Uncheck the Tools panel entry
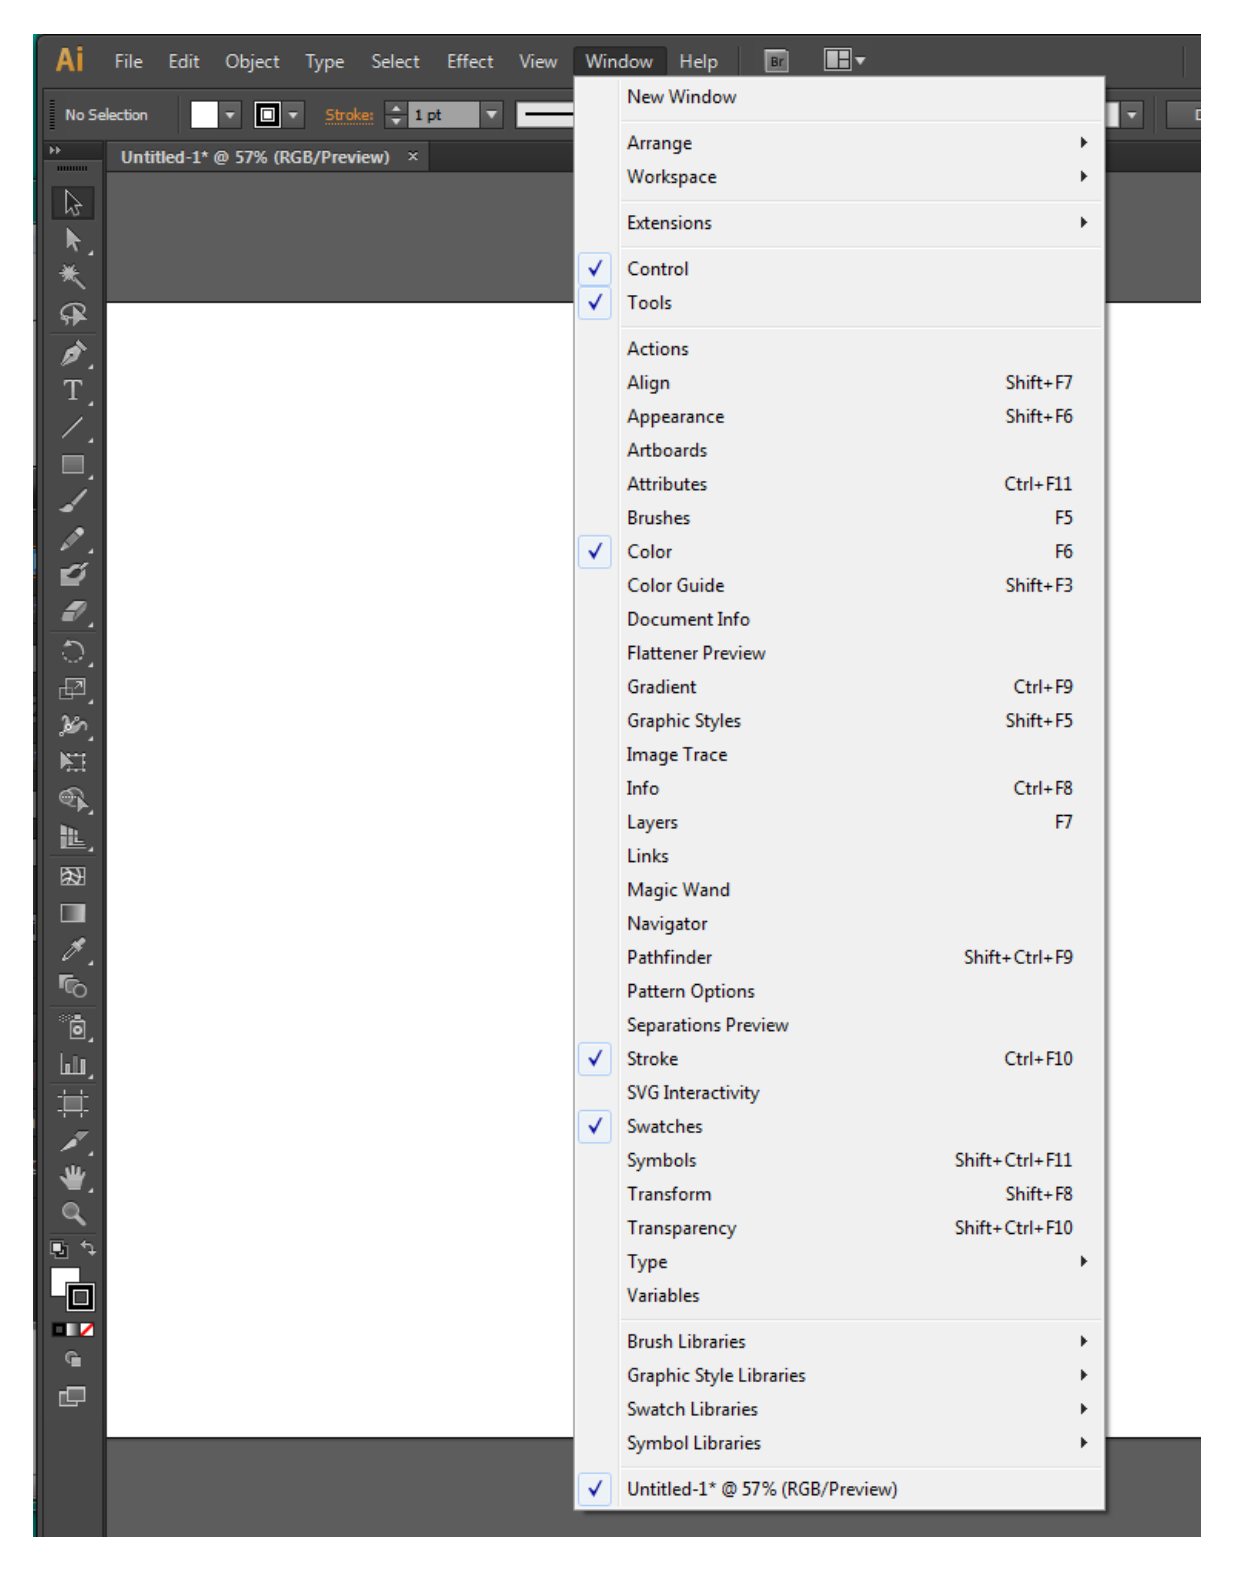 (x=840, y=303)
